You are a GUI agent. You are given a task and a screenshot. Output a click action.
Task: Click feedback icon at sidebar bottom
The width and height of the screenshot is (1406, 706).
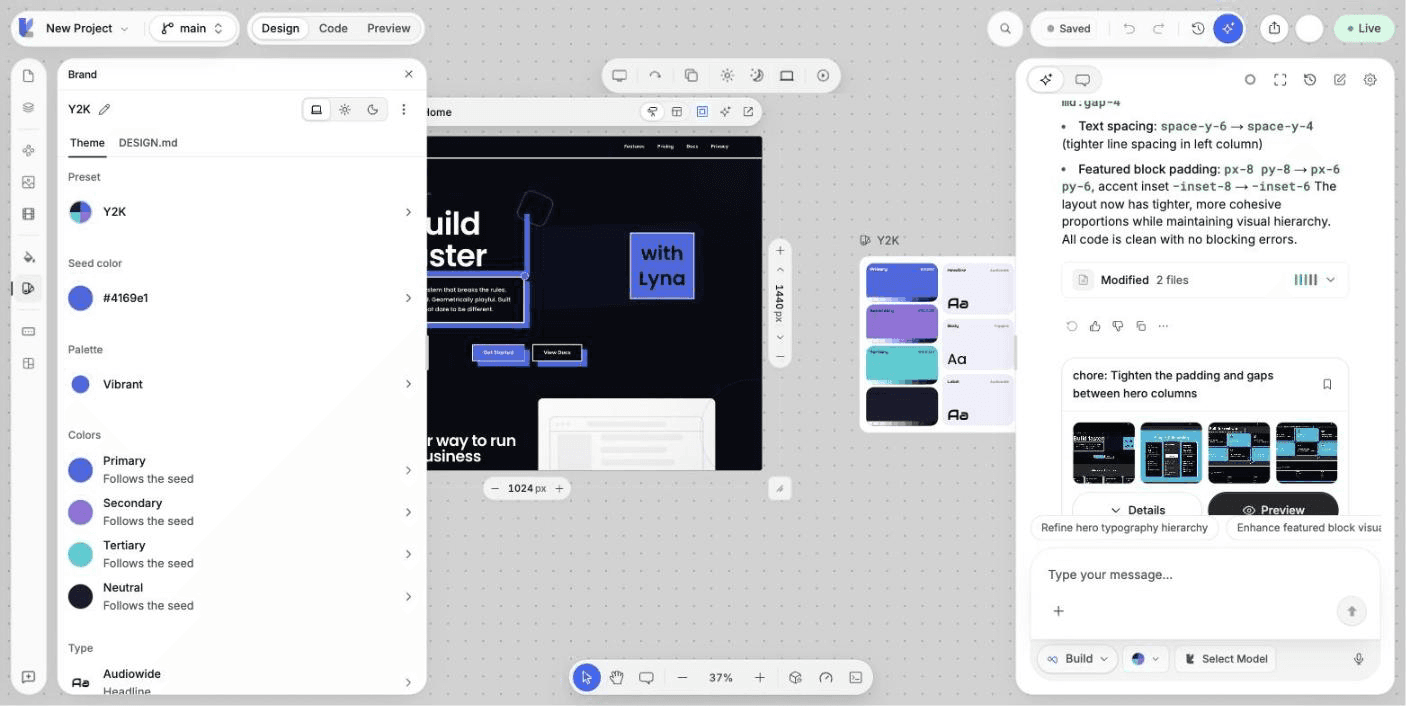(x=28, y=677)
